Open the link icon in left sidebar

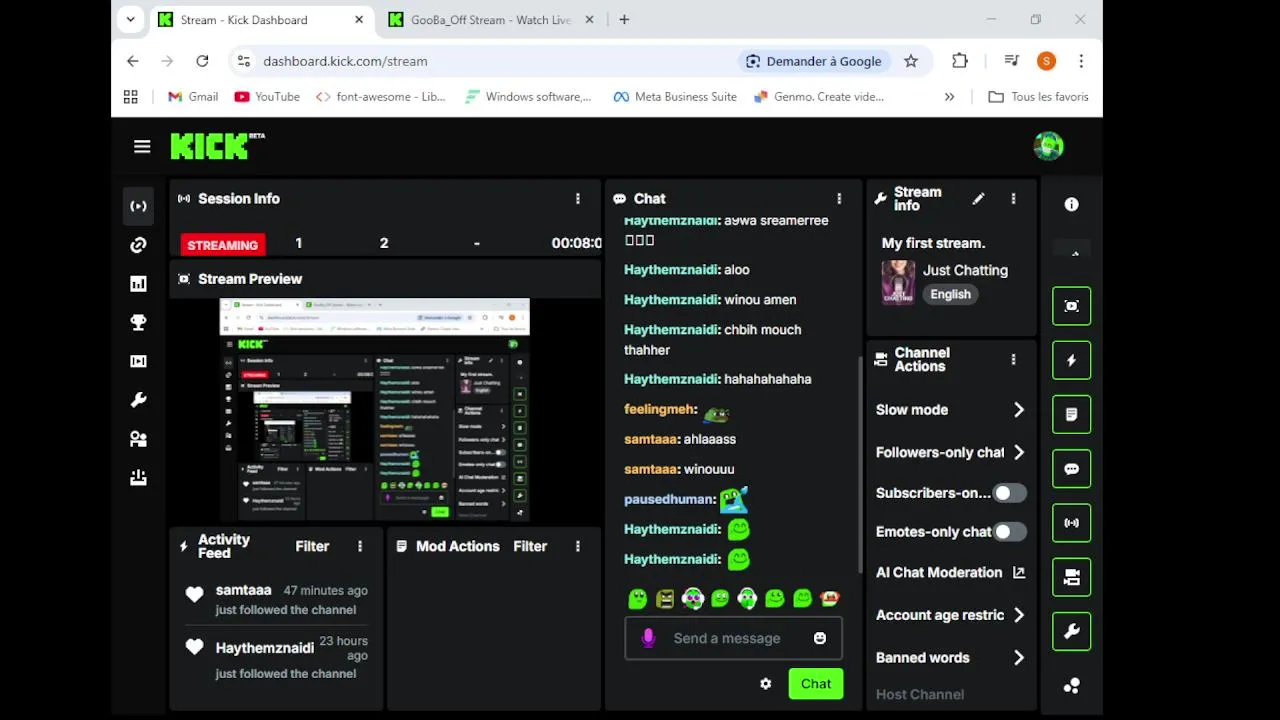(138, 245)
